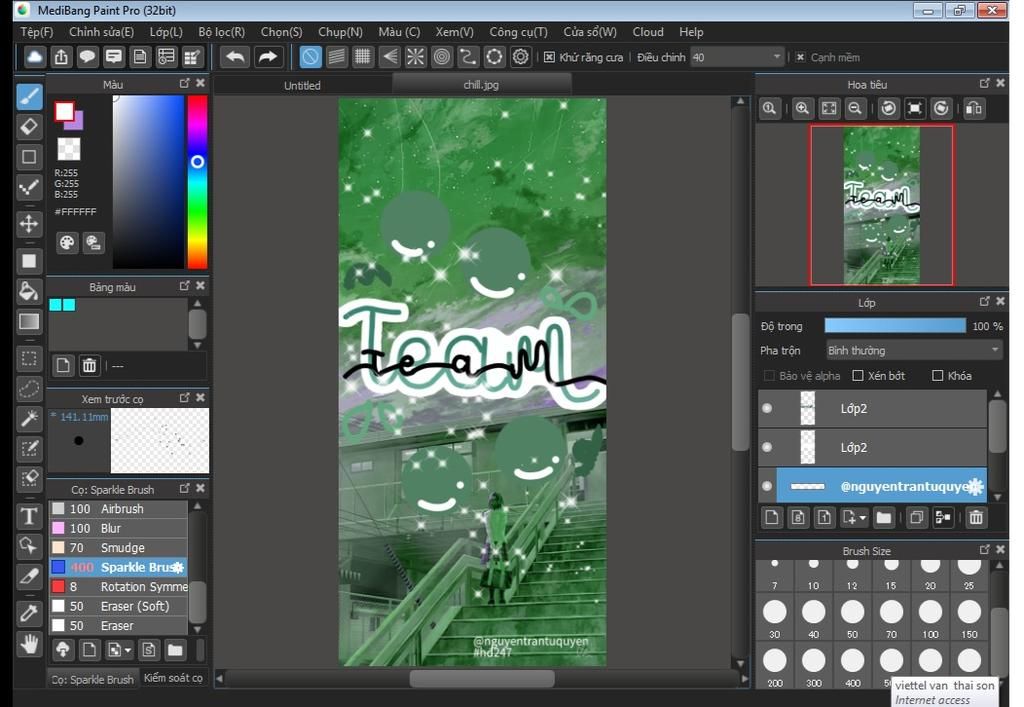
Task: Click the rainbow hue bar
Action: pos(197,182)
